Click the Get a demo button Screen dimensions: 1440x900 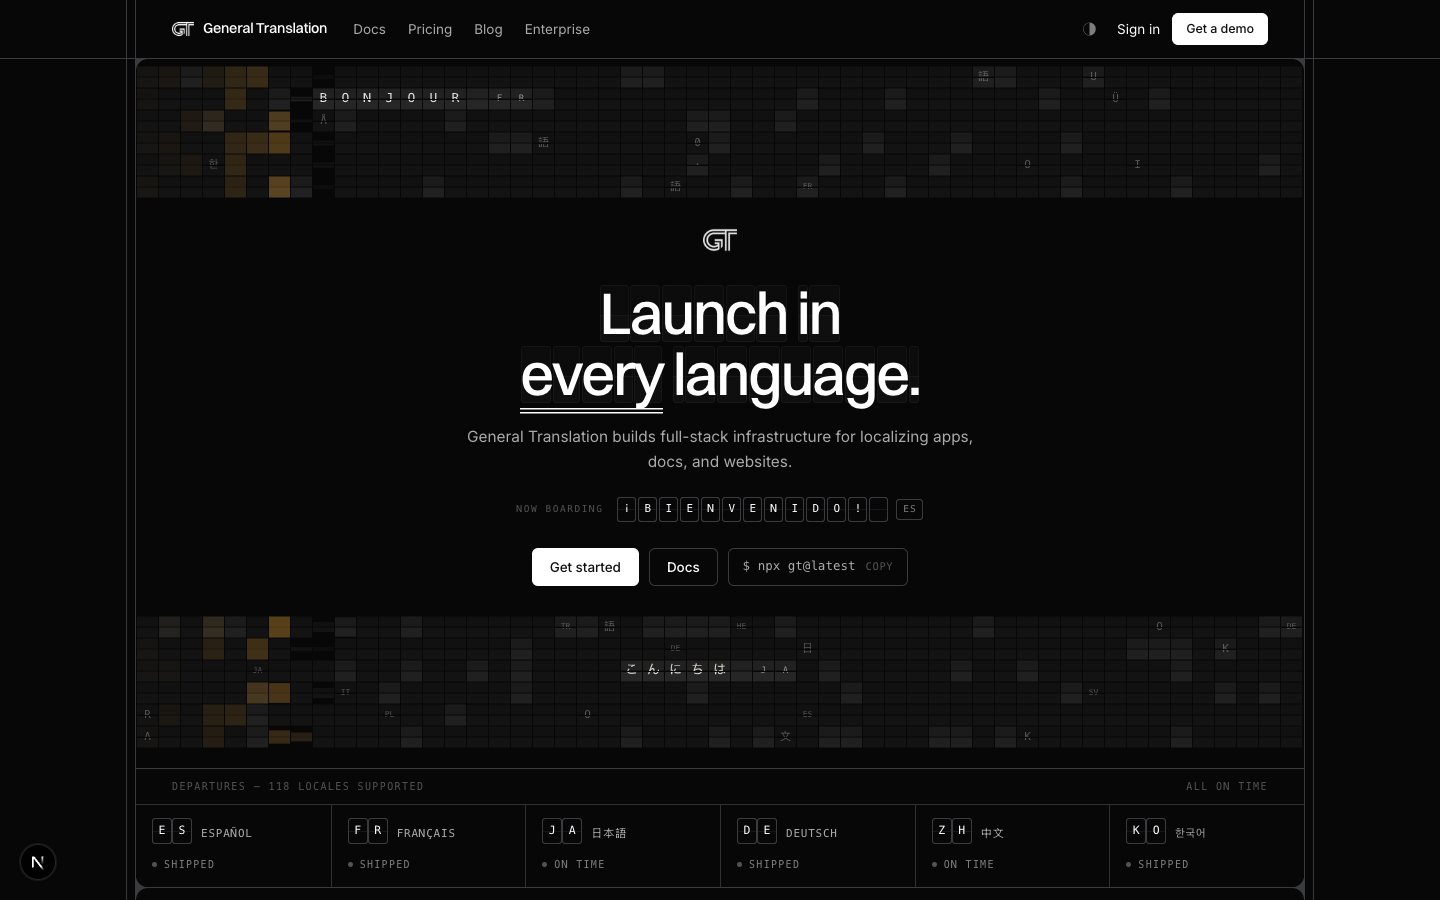(1220, 29)
